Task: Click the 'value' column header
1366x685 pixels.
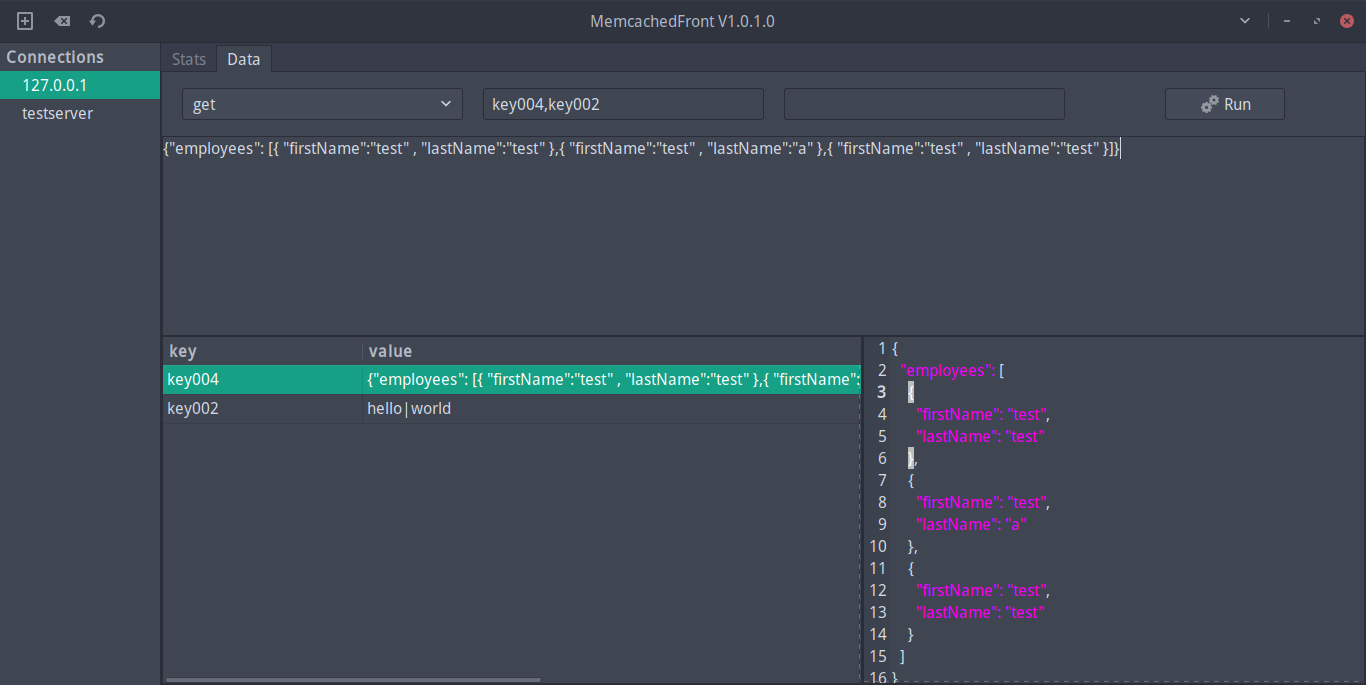Action: click(612, 351)
